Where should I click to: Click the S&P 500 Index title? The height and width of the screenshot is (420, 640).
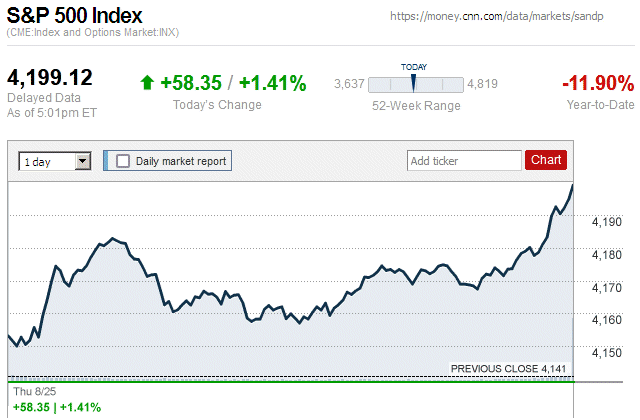coord(75,16)
